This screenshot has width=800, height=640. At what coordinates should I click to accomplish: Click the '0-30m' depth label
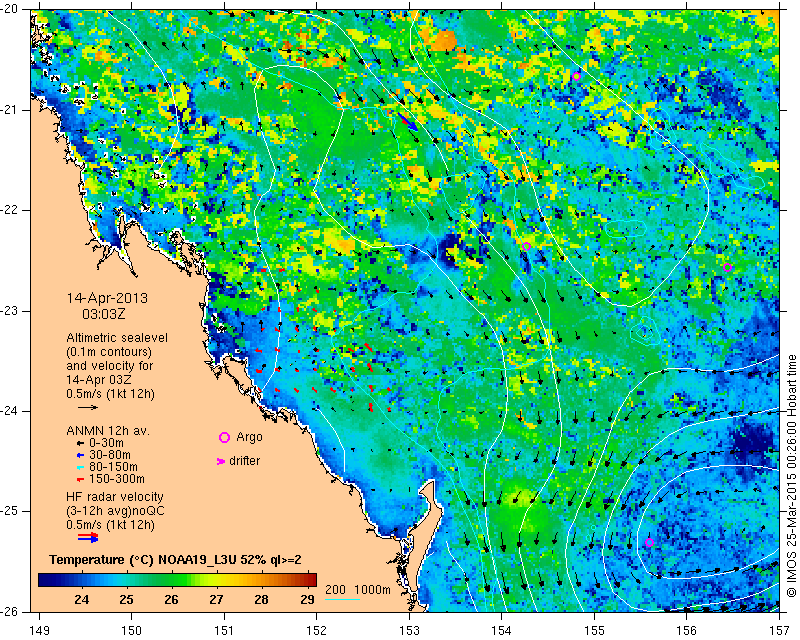pos(106,443)
